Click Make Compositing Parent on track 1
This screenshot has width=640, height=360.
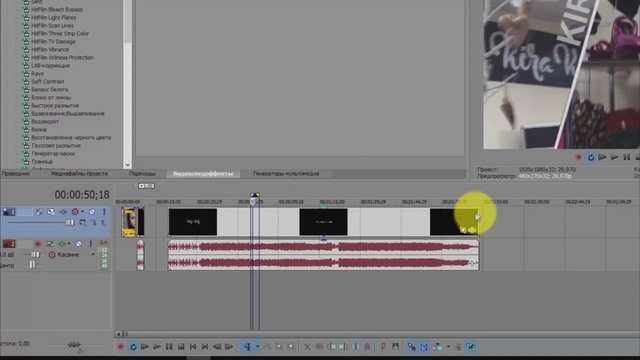tap(103, 223)
